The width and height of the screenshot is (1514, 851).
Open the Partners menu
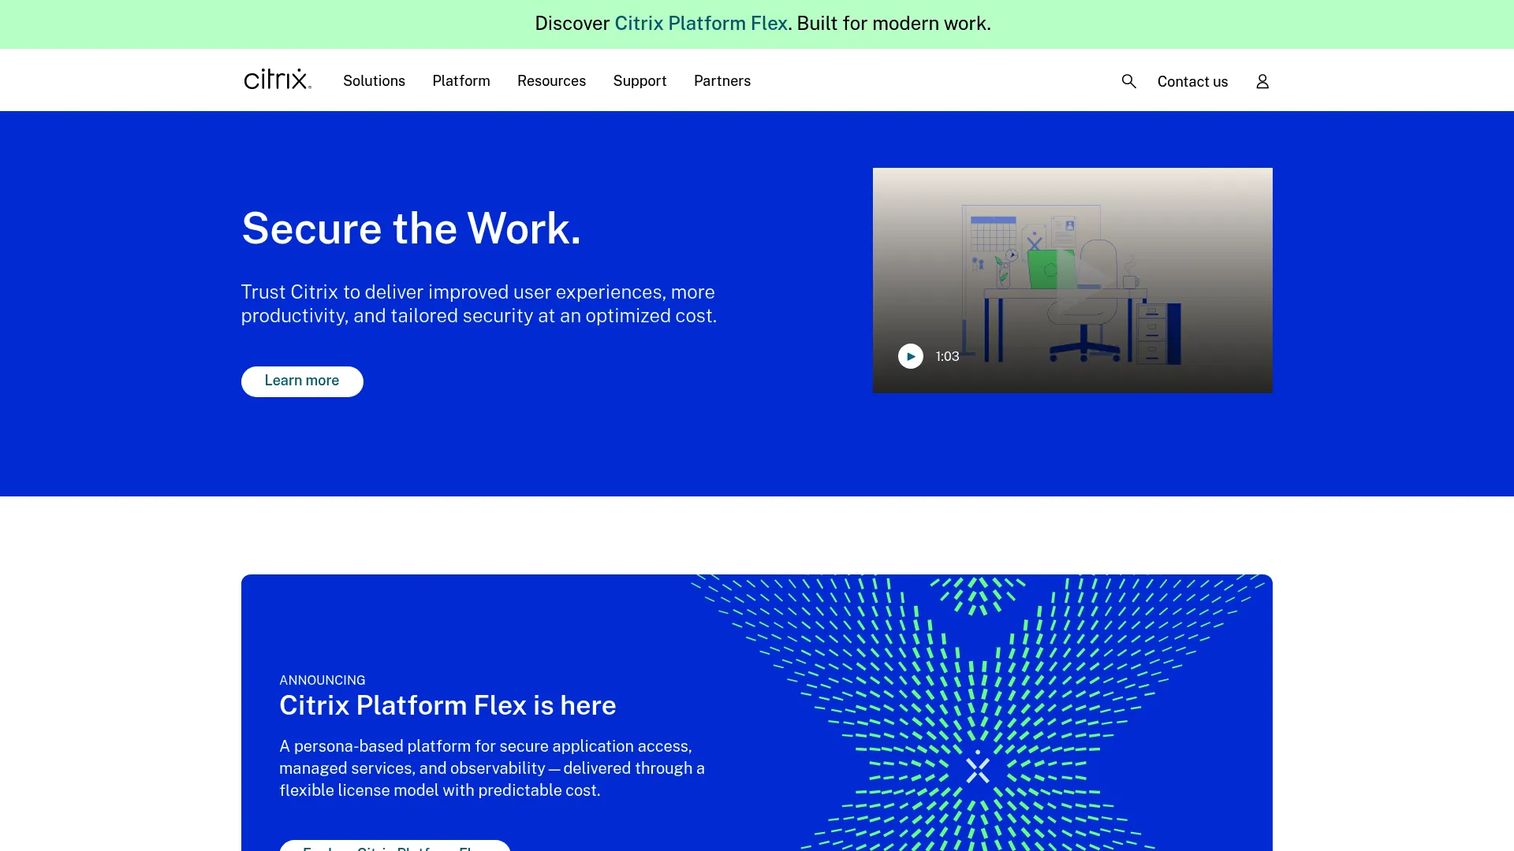pyautogui.click(x=722, y=81)
